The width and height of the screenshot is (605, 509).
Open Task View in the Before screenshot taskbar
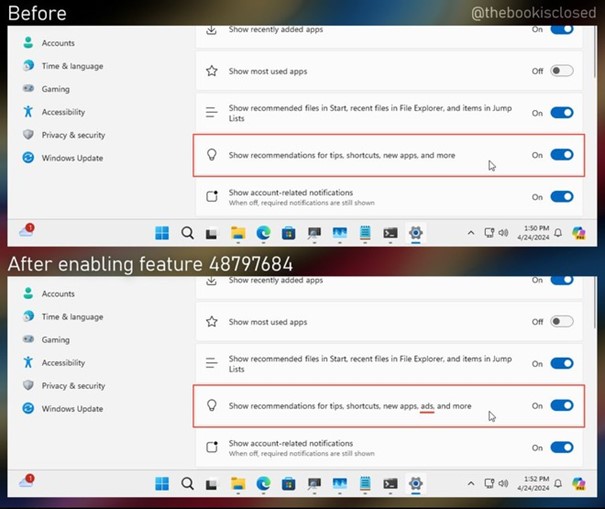click(x=211, y=233)
